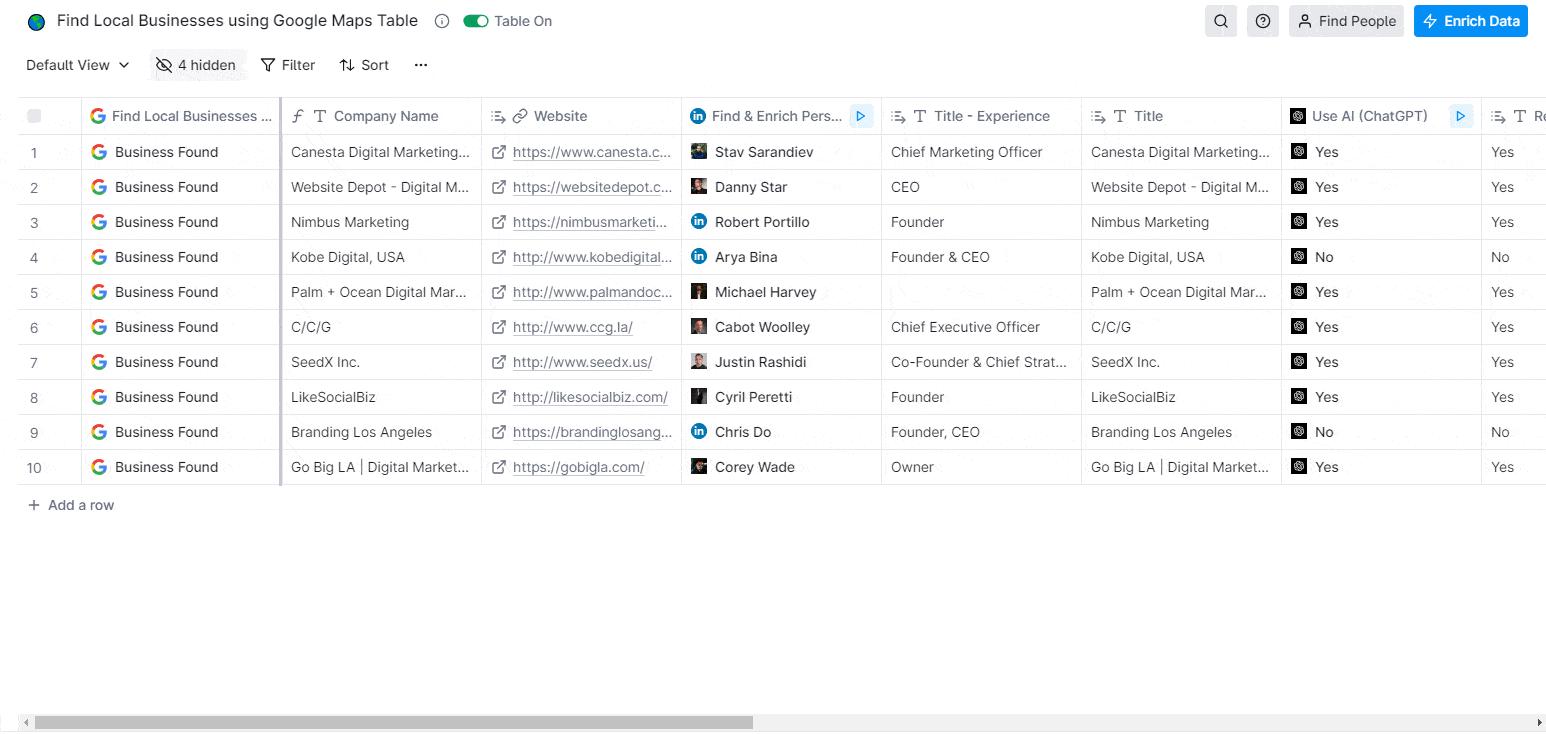Expand the Default View dropdown

[x=78, y=65]
